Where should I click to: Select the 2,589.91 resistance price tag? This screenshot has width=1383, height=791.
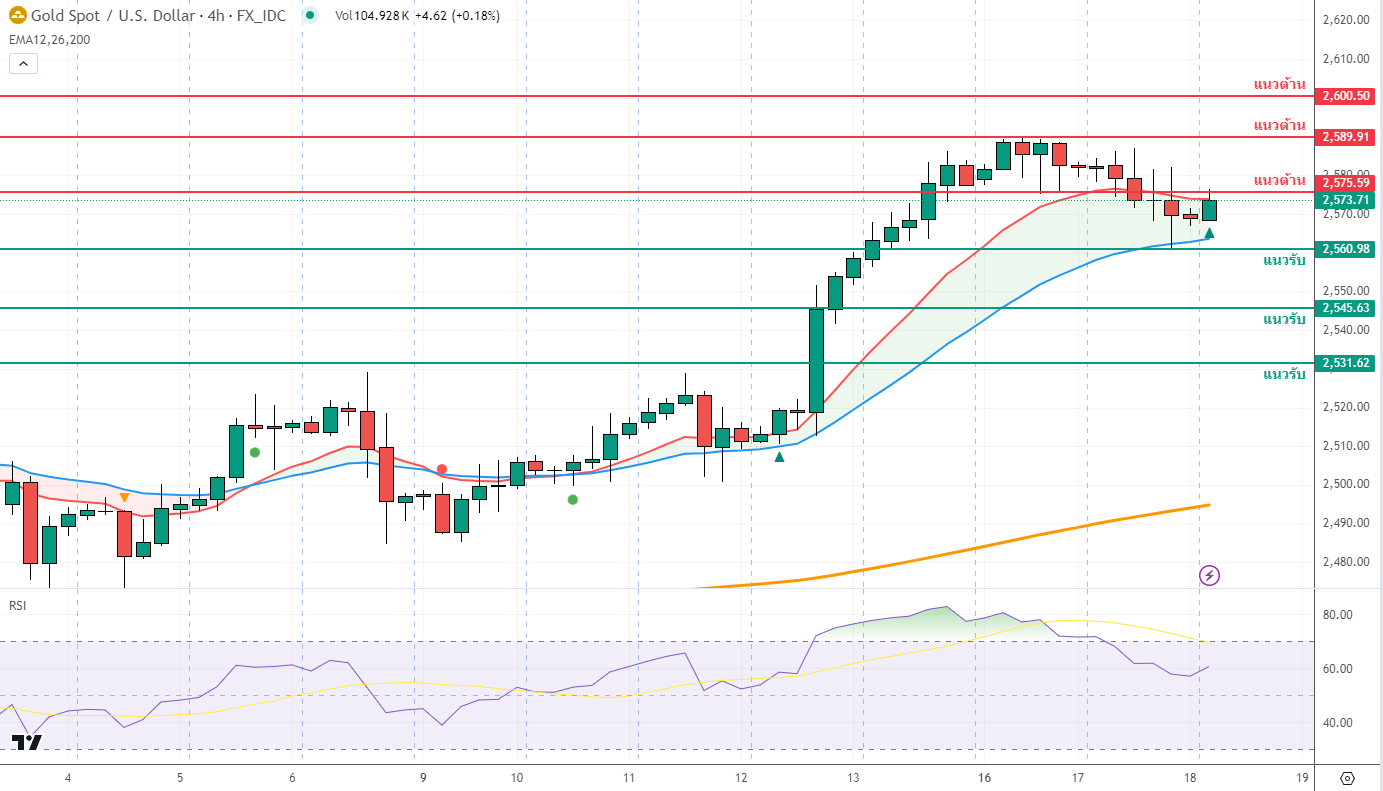coord(1345,136)
